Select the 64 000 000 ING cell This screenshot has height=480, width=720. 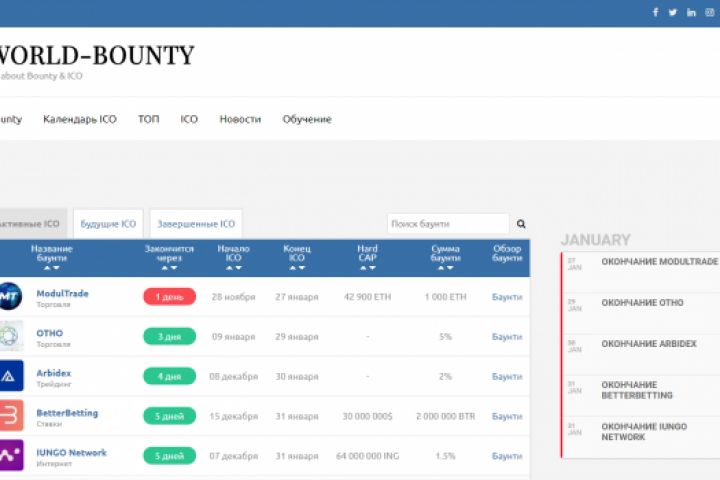point(367,456)
